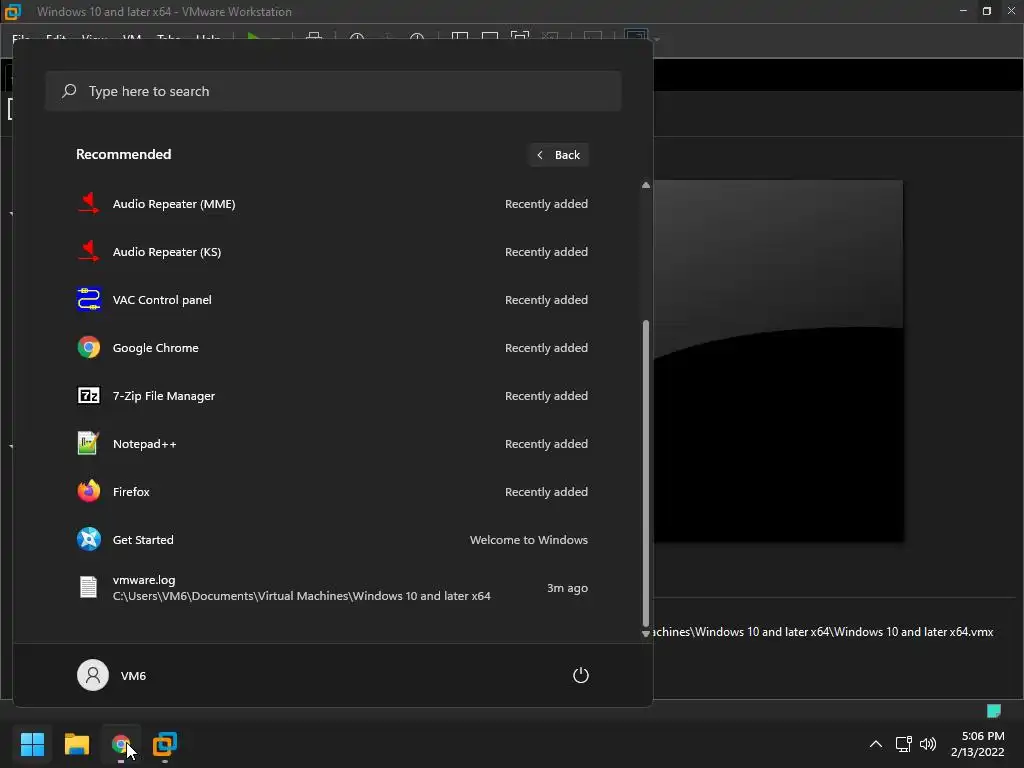The height and width of the screenshot is (768, 1024).
Task: Show hidden system tray icons
Action: [876, 744]
